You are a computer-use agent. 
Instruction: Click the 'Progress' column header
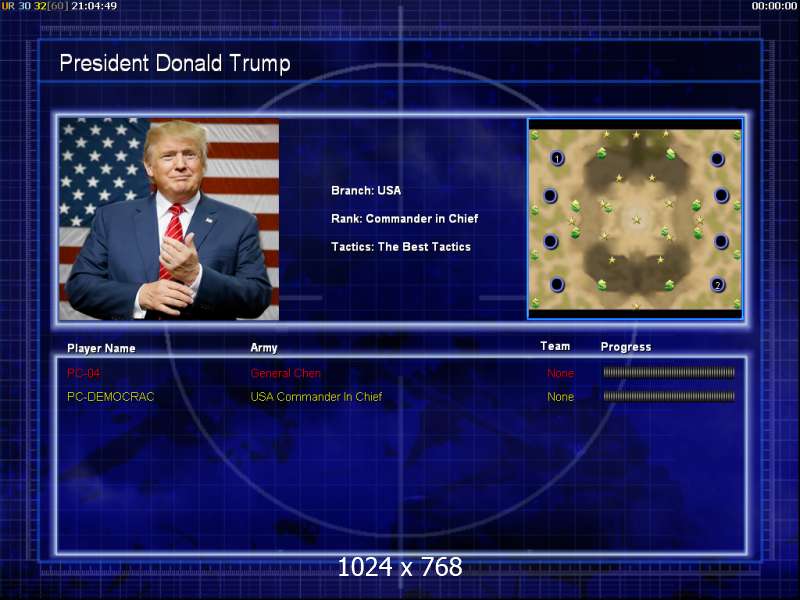(x=626, y=347)
